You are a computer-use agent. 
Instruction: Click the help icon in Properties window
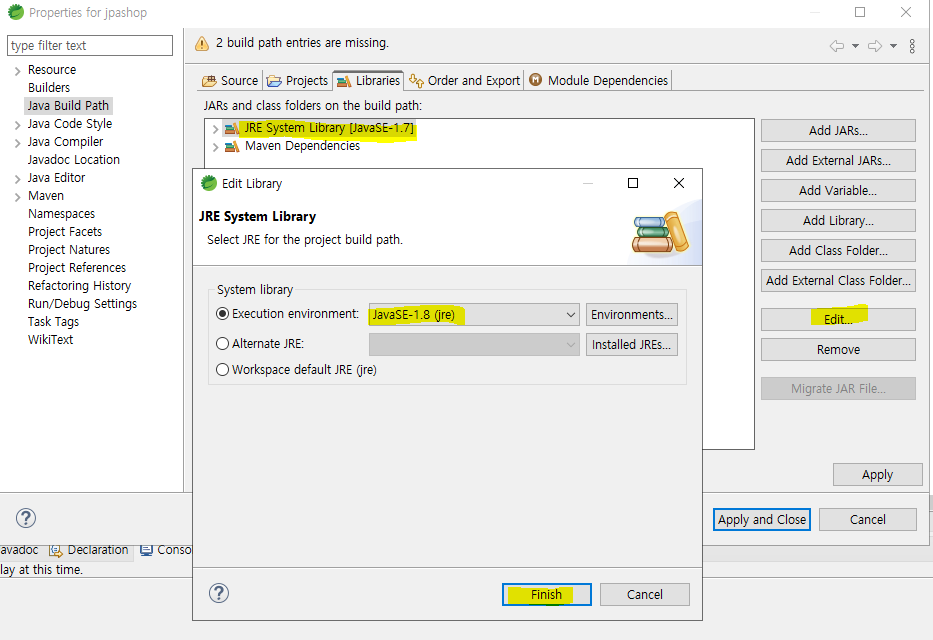[26, 518]
